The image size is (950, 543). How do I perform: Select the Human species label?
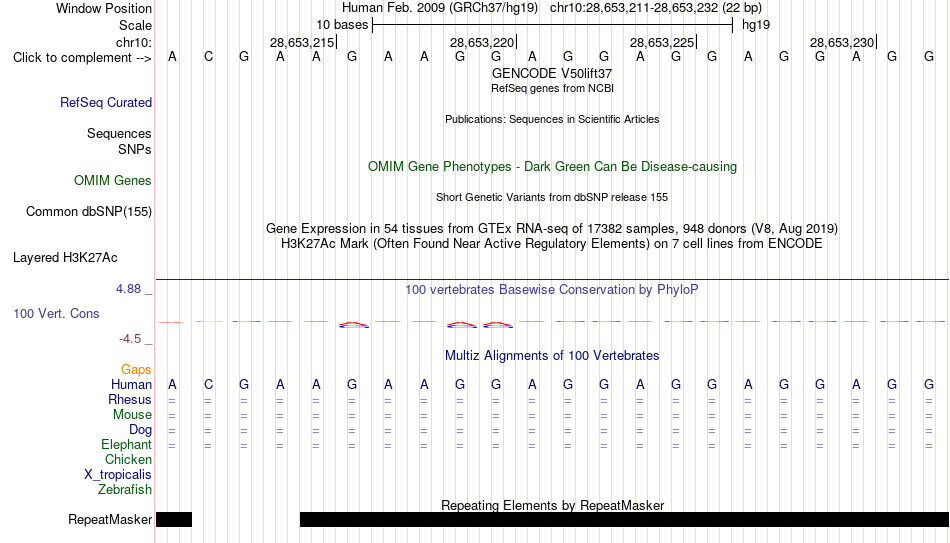131,385
